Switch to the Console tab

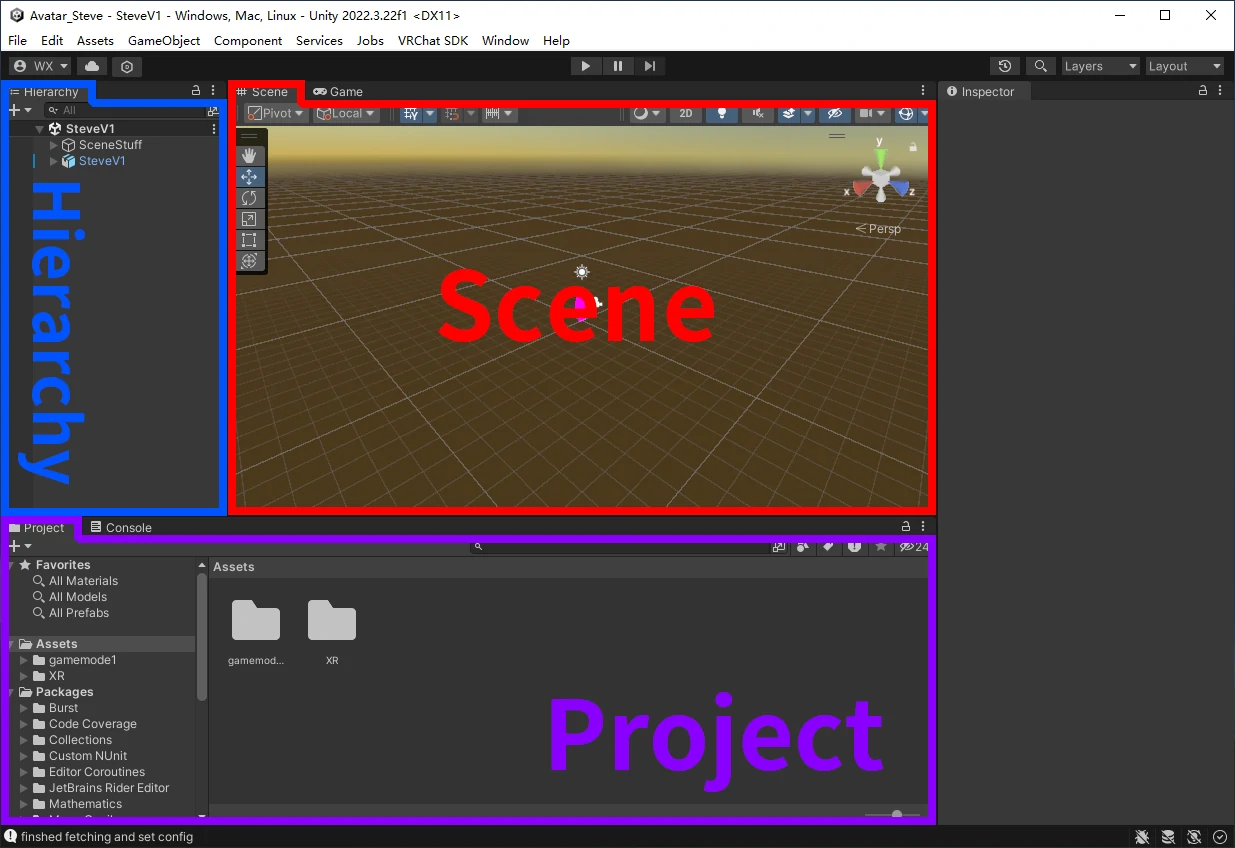120,527
